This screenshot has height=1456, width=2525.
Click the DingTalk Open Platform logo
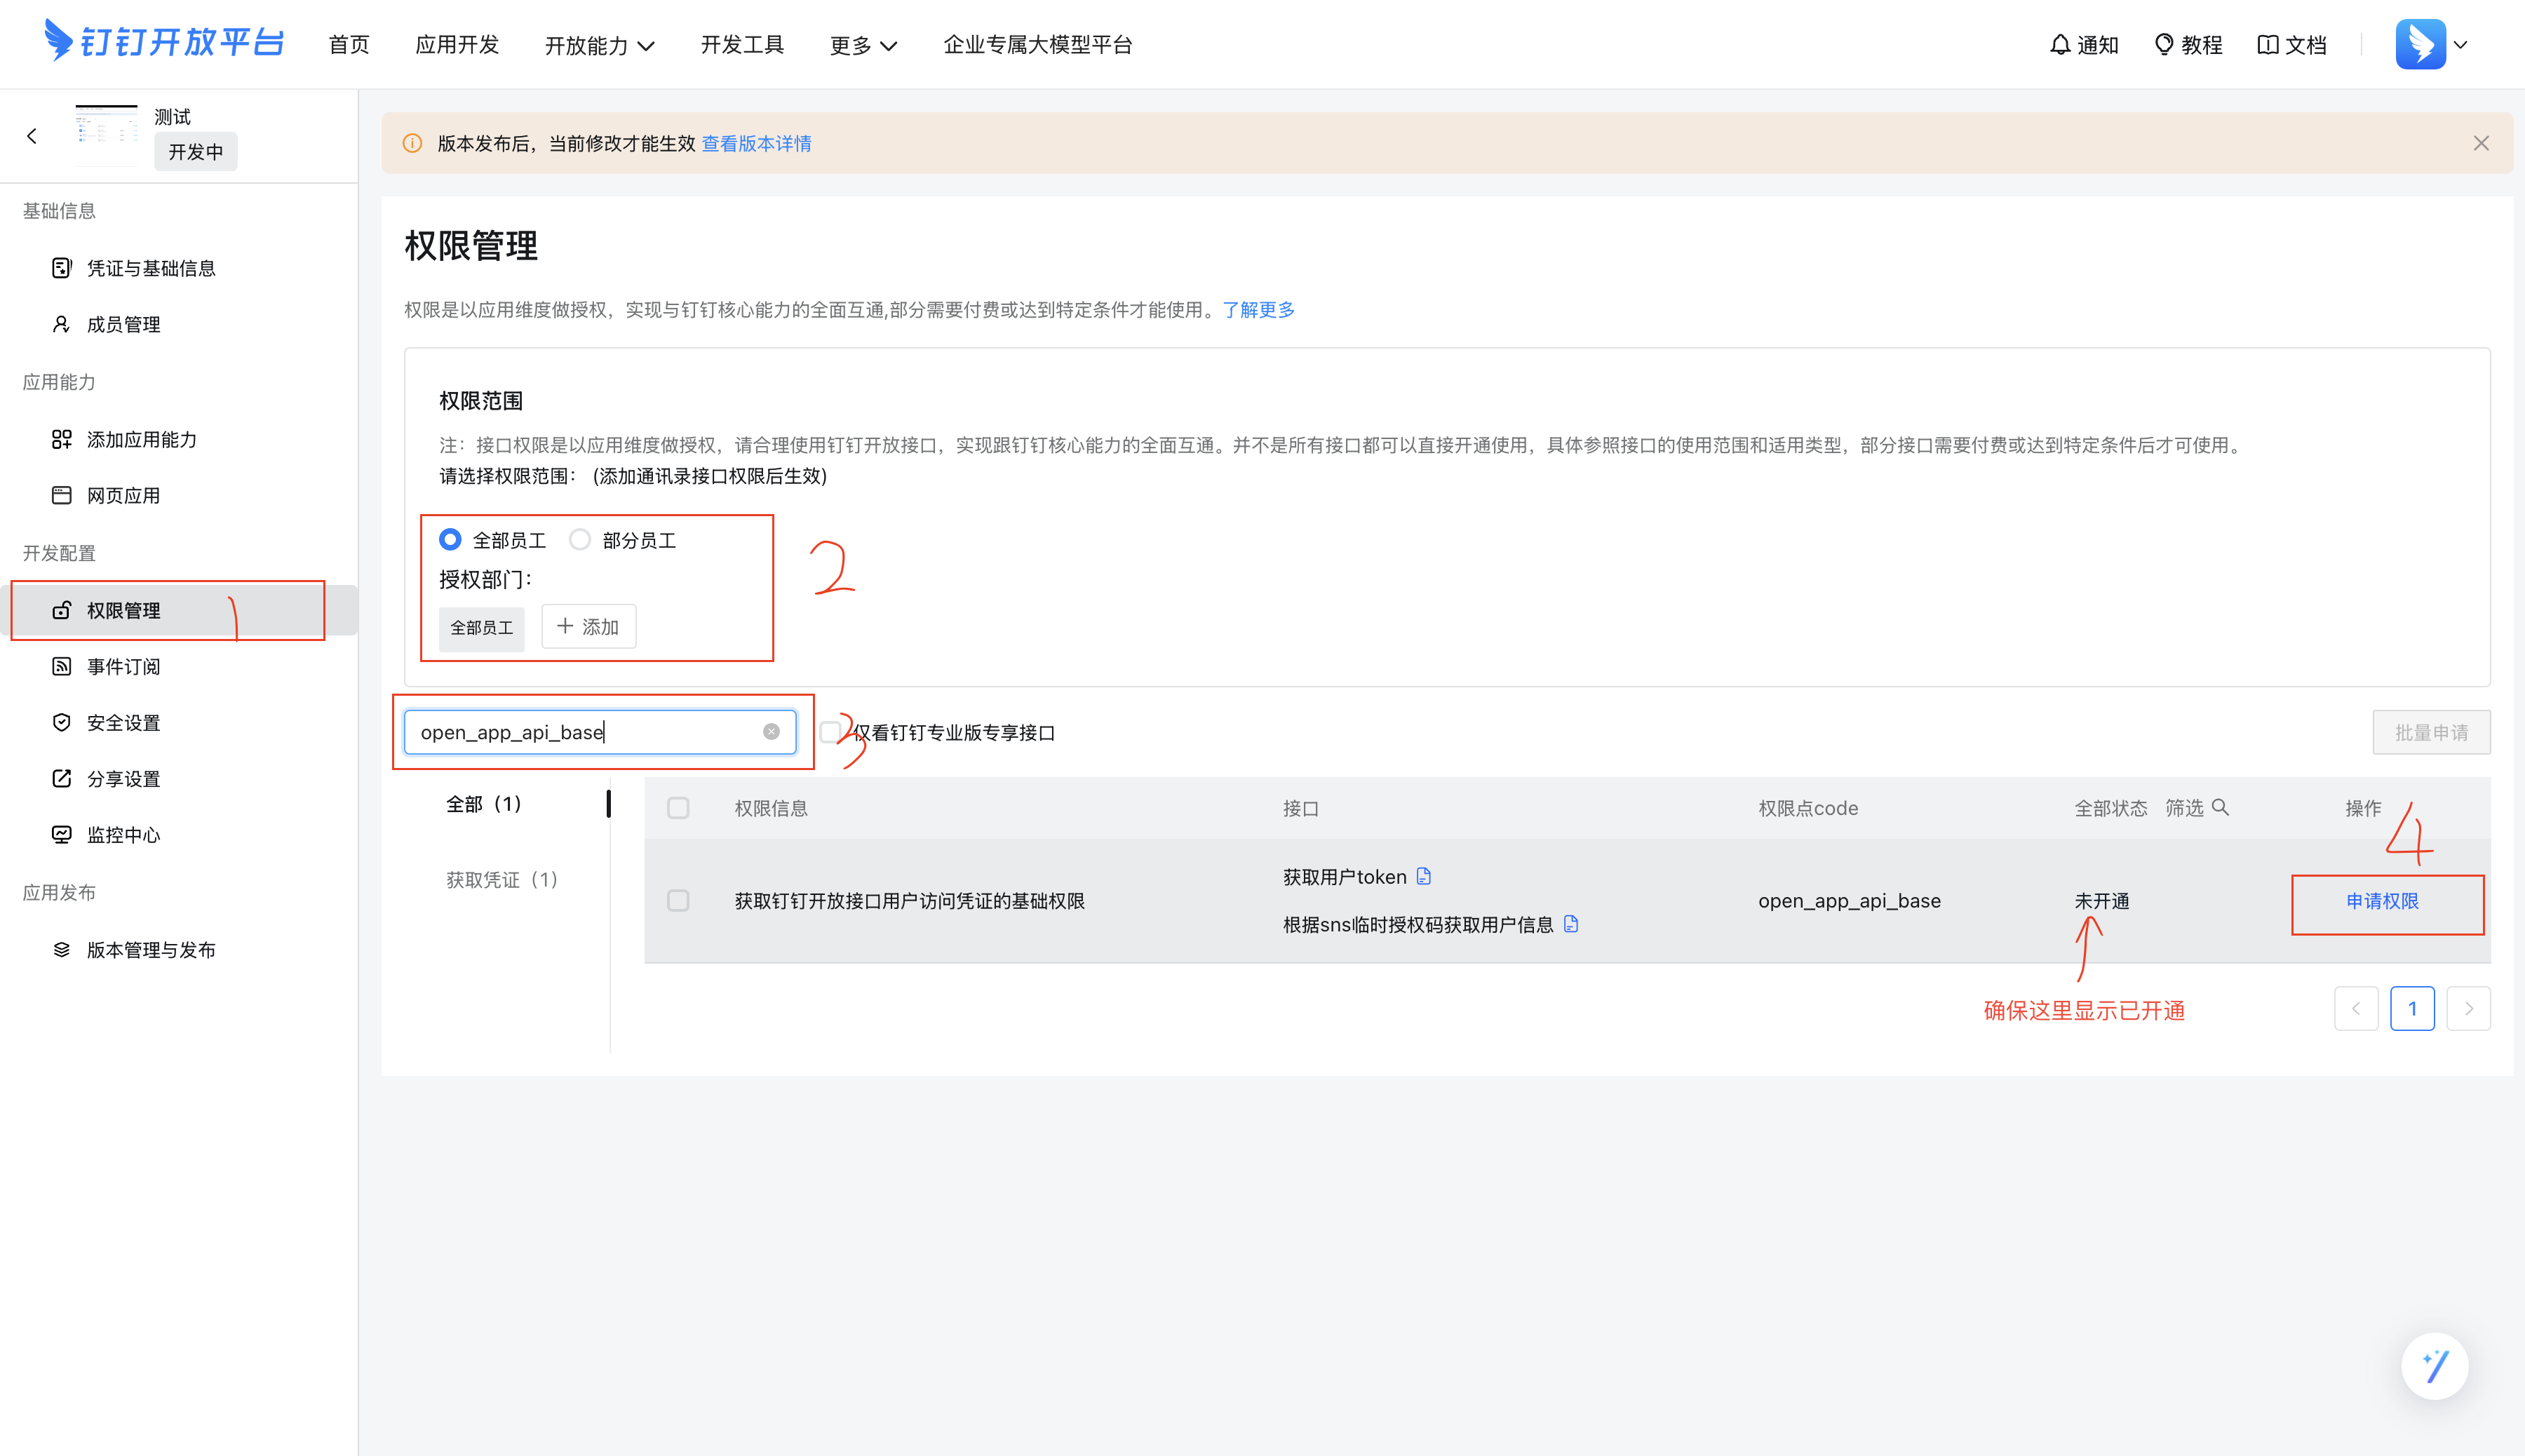pyautogui.click(x=165, y=42)
